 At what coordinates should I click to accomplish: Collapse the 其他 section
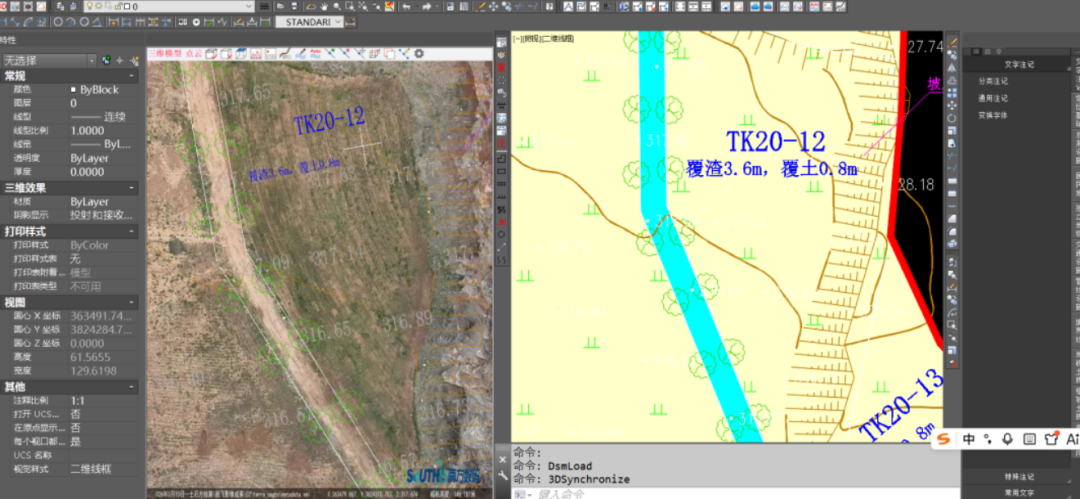coord(132,387)
